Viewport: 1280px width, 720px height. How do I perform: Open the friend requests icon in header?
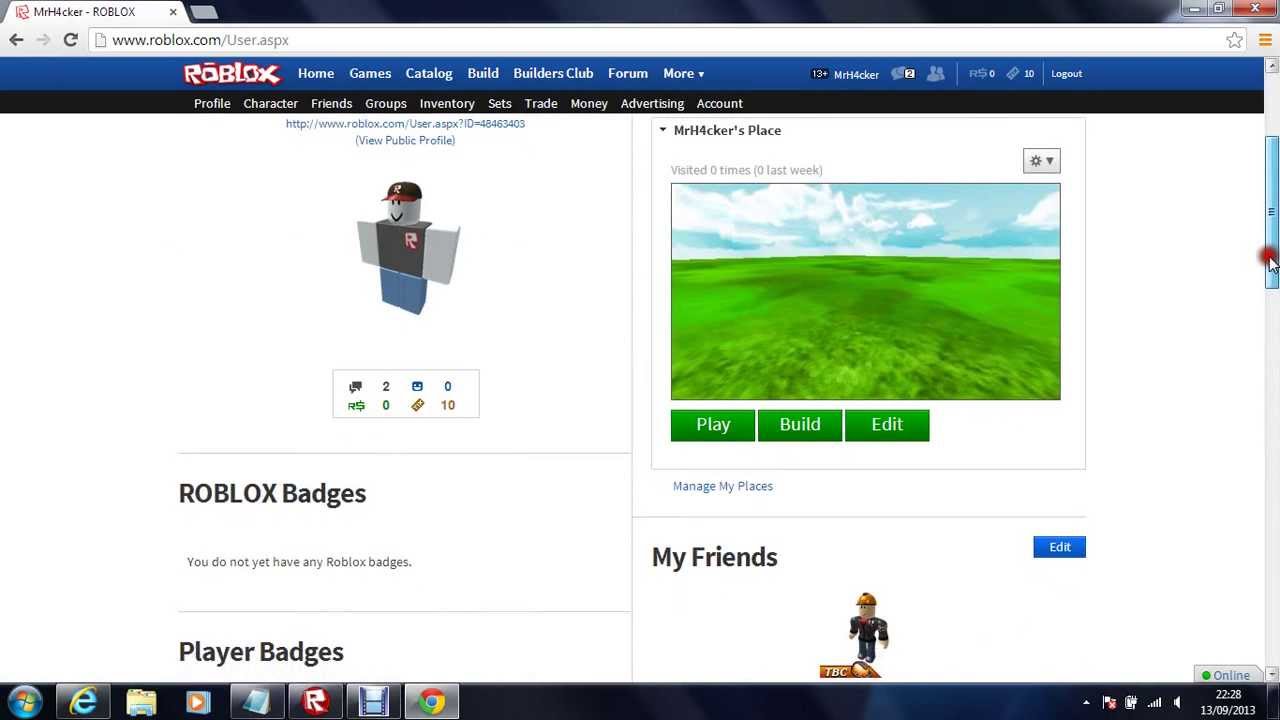tap(935, 74)
